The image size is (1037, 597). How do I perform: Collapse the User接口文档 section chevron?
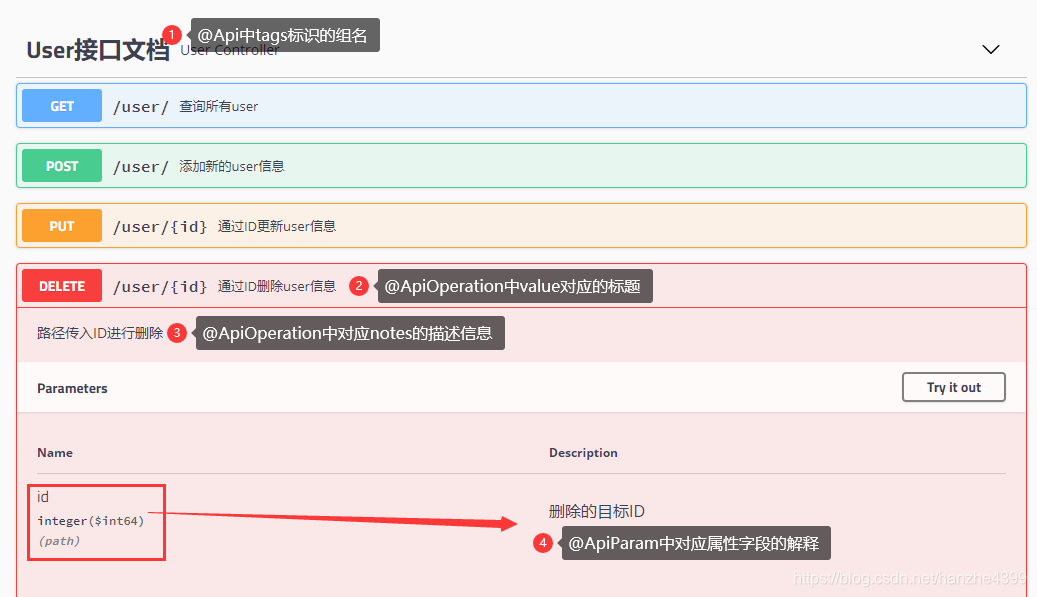(990, 50)
